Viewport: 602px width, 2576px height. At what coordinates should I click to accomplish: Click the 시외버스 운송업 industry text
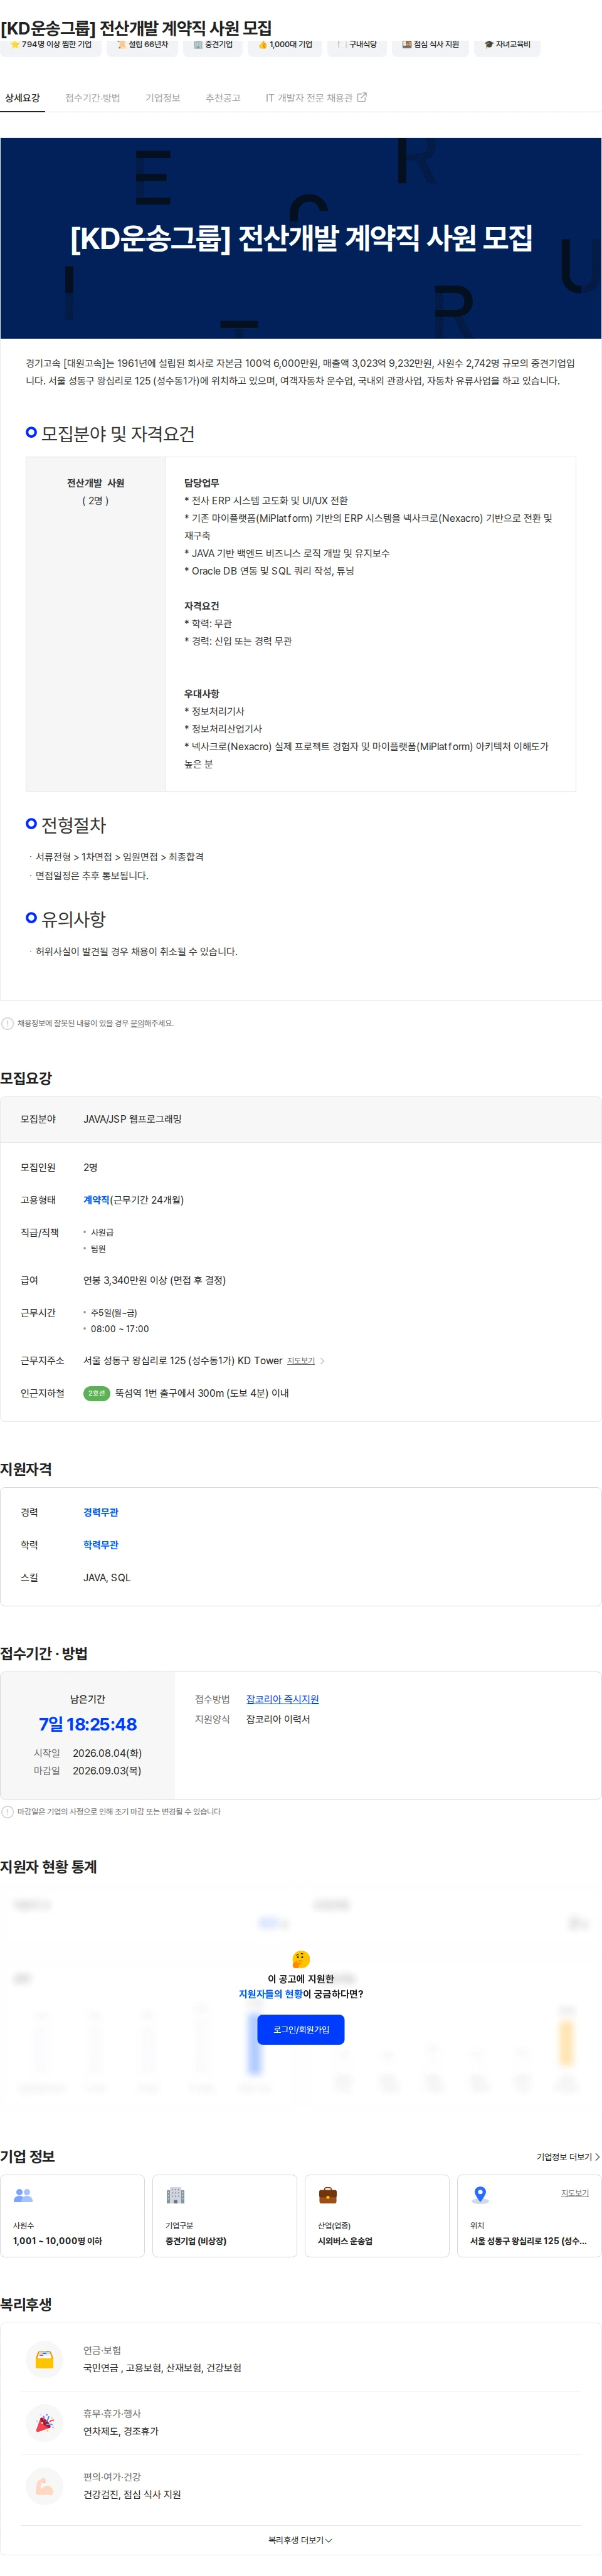pyautogui.click(x=345, y=2241)
